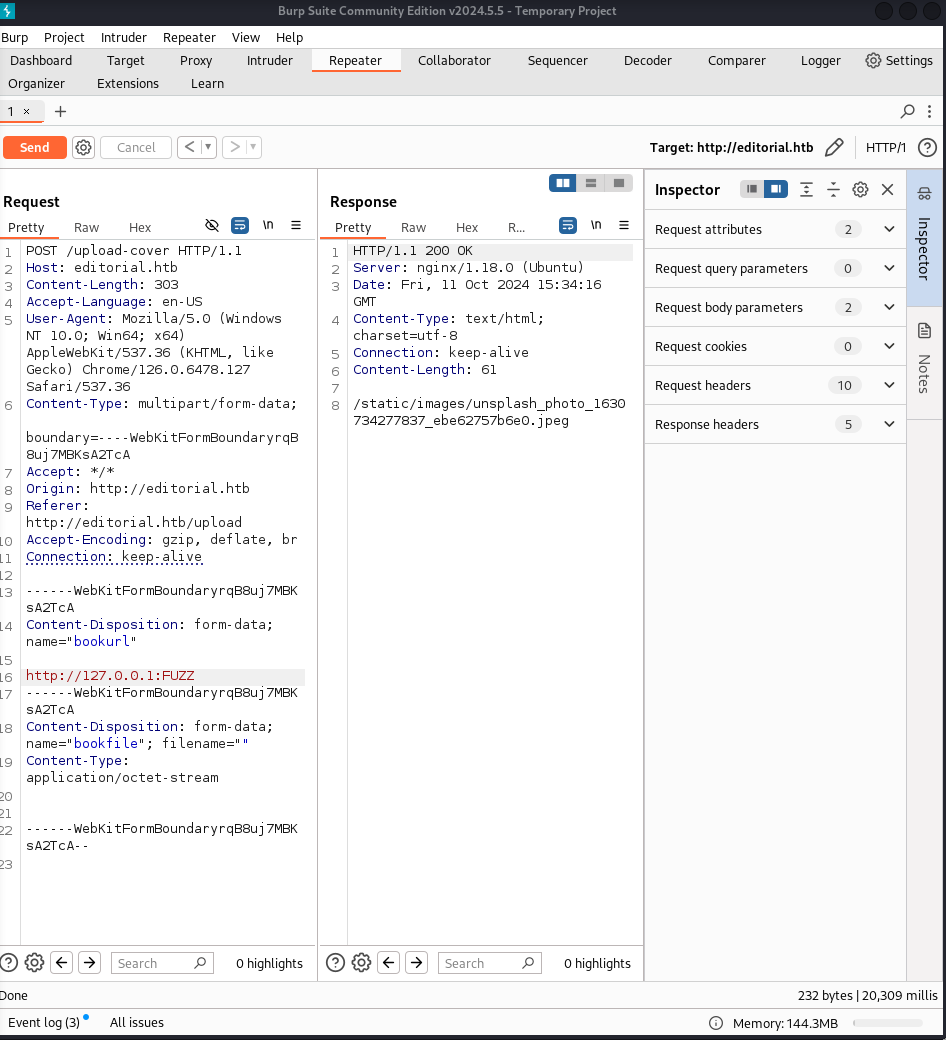Select combined tabbed layout view
946x1040 pixels.
click(618, 183)
